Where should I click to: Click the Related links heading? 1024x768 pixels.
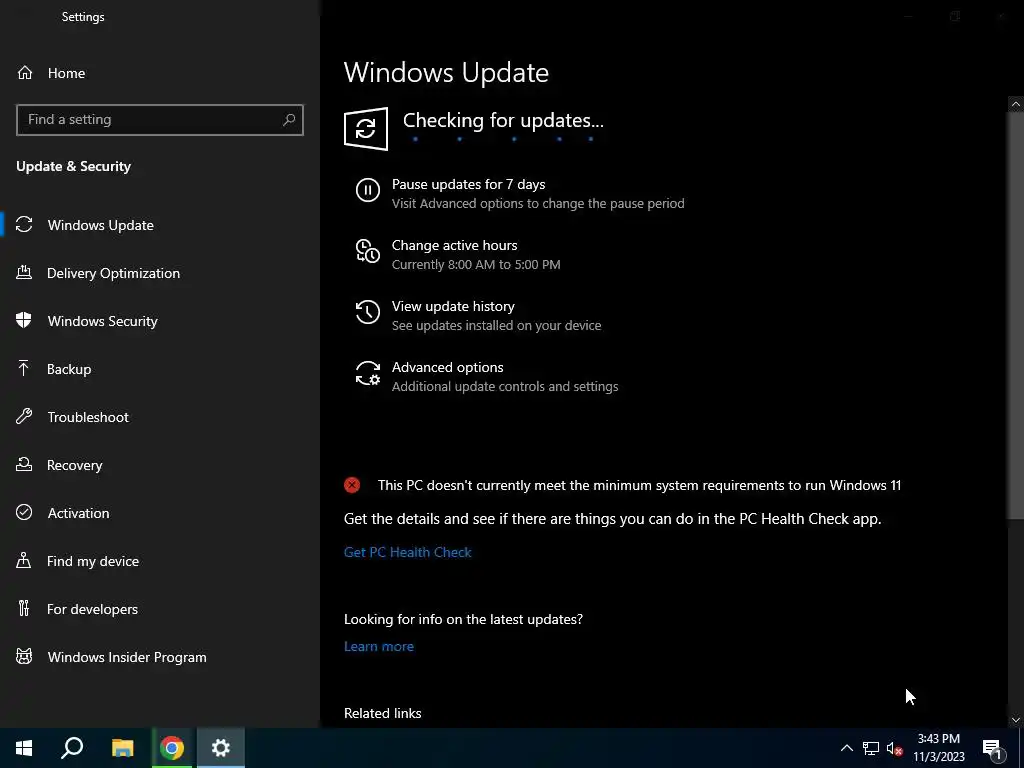(x=383, y=713)
